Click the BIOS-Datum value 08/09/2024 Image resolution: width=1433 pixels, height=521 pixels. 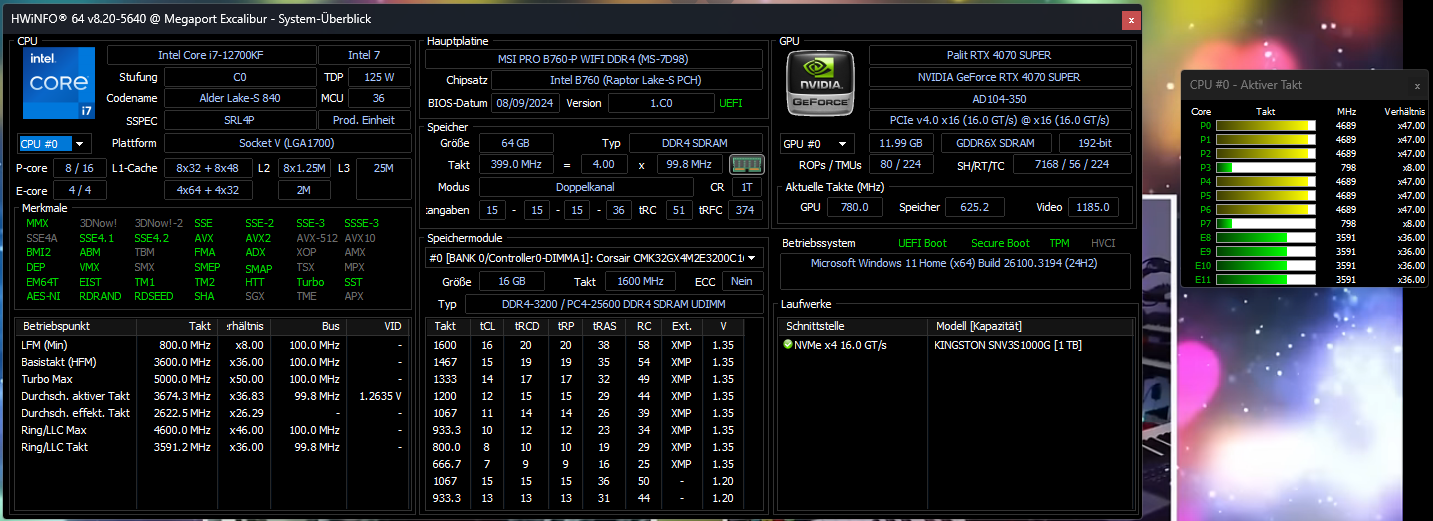[x=524, y=103]
